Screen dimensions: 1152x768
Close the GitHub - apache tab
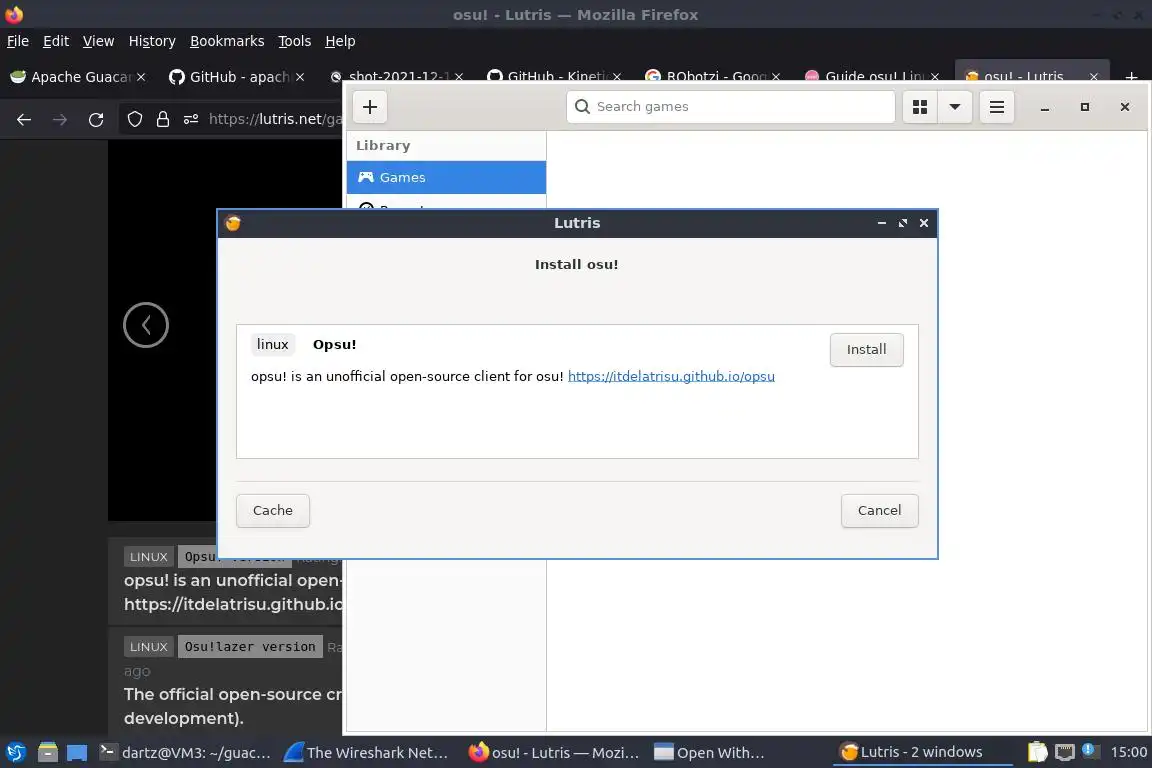300,77
